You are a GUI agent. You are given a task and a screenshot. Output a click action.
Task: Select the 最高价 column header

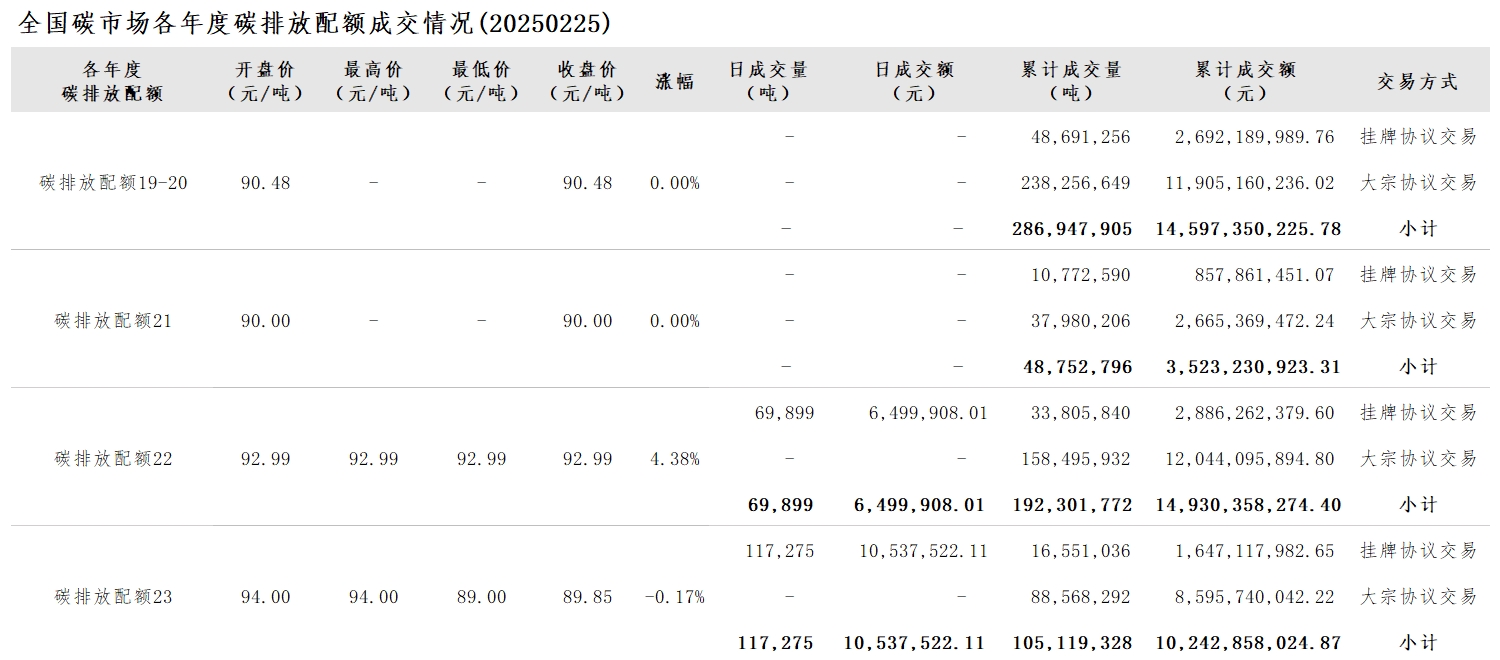(374, 82)
